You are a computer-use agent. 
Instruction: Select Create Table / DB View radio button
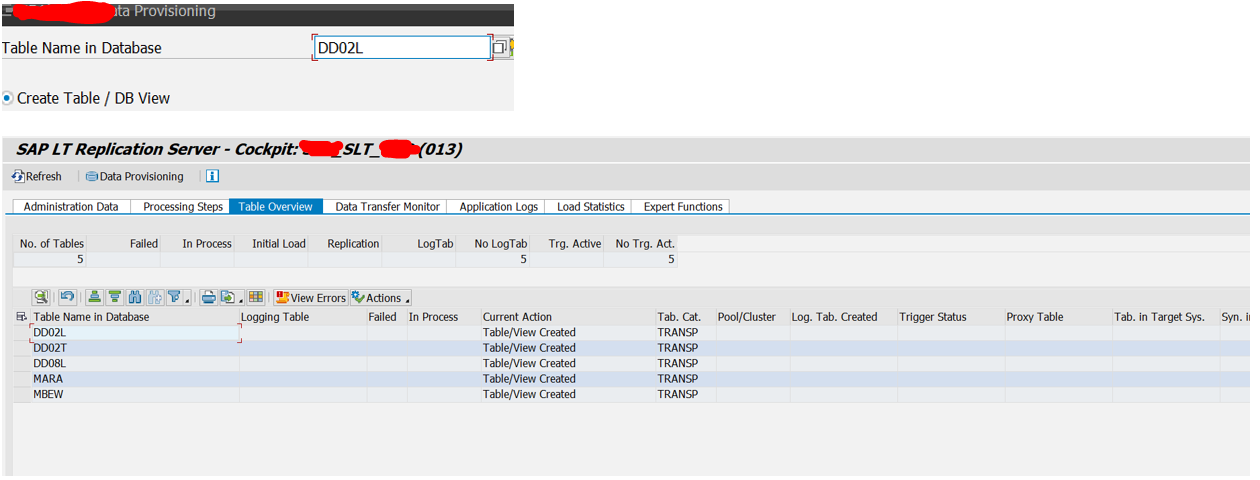coord(8,98)
